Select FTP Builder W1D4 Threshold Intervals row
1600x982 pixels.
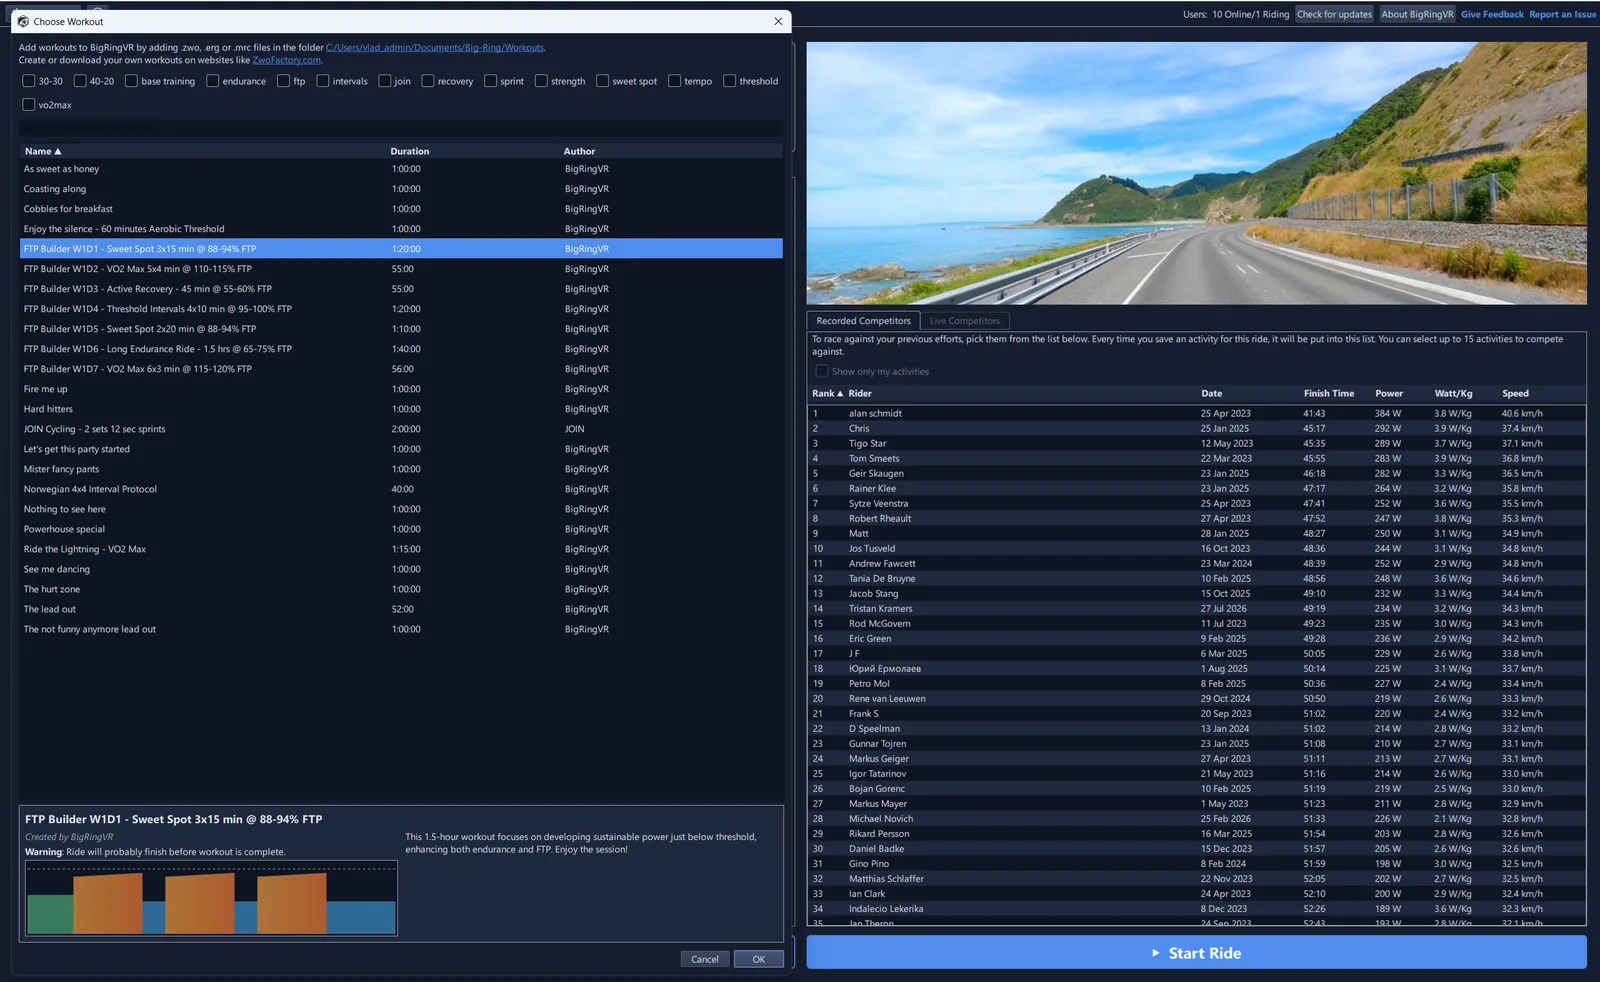401,309
